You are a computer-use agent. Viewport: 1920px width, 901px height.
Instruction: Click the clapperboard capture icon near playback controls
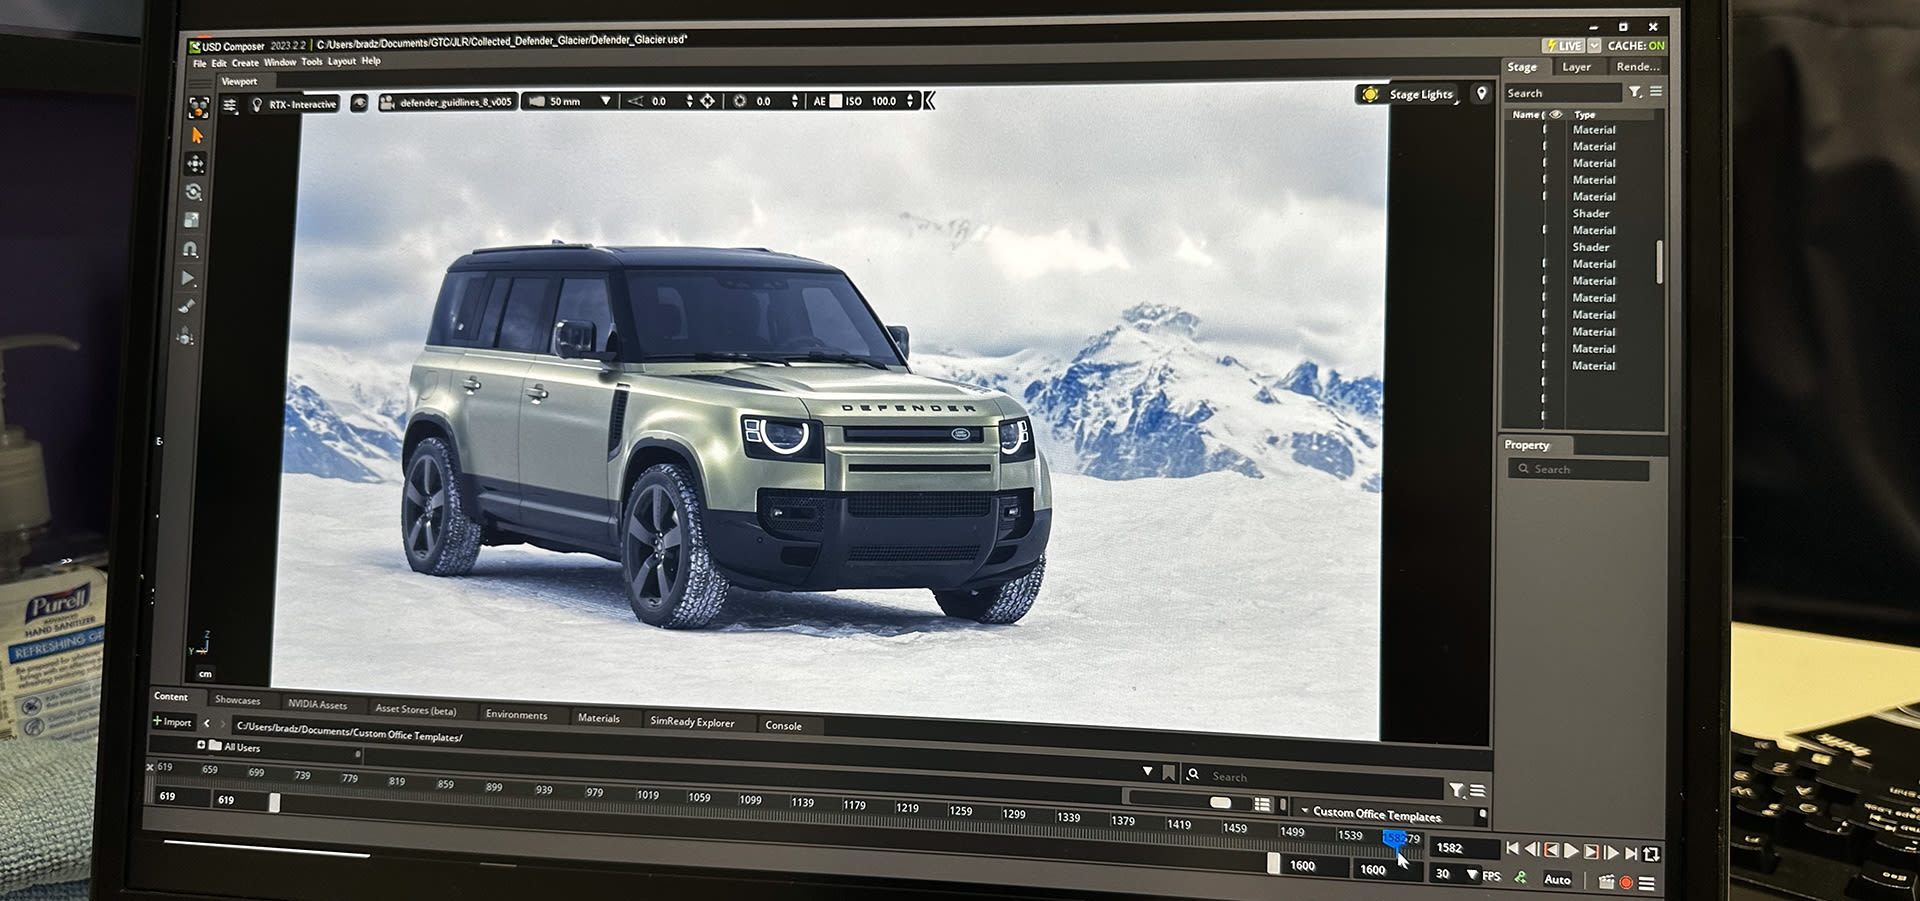[1606, 882]
